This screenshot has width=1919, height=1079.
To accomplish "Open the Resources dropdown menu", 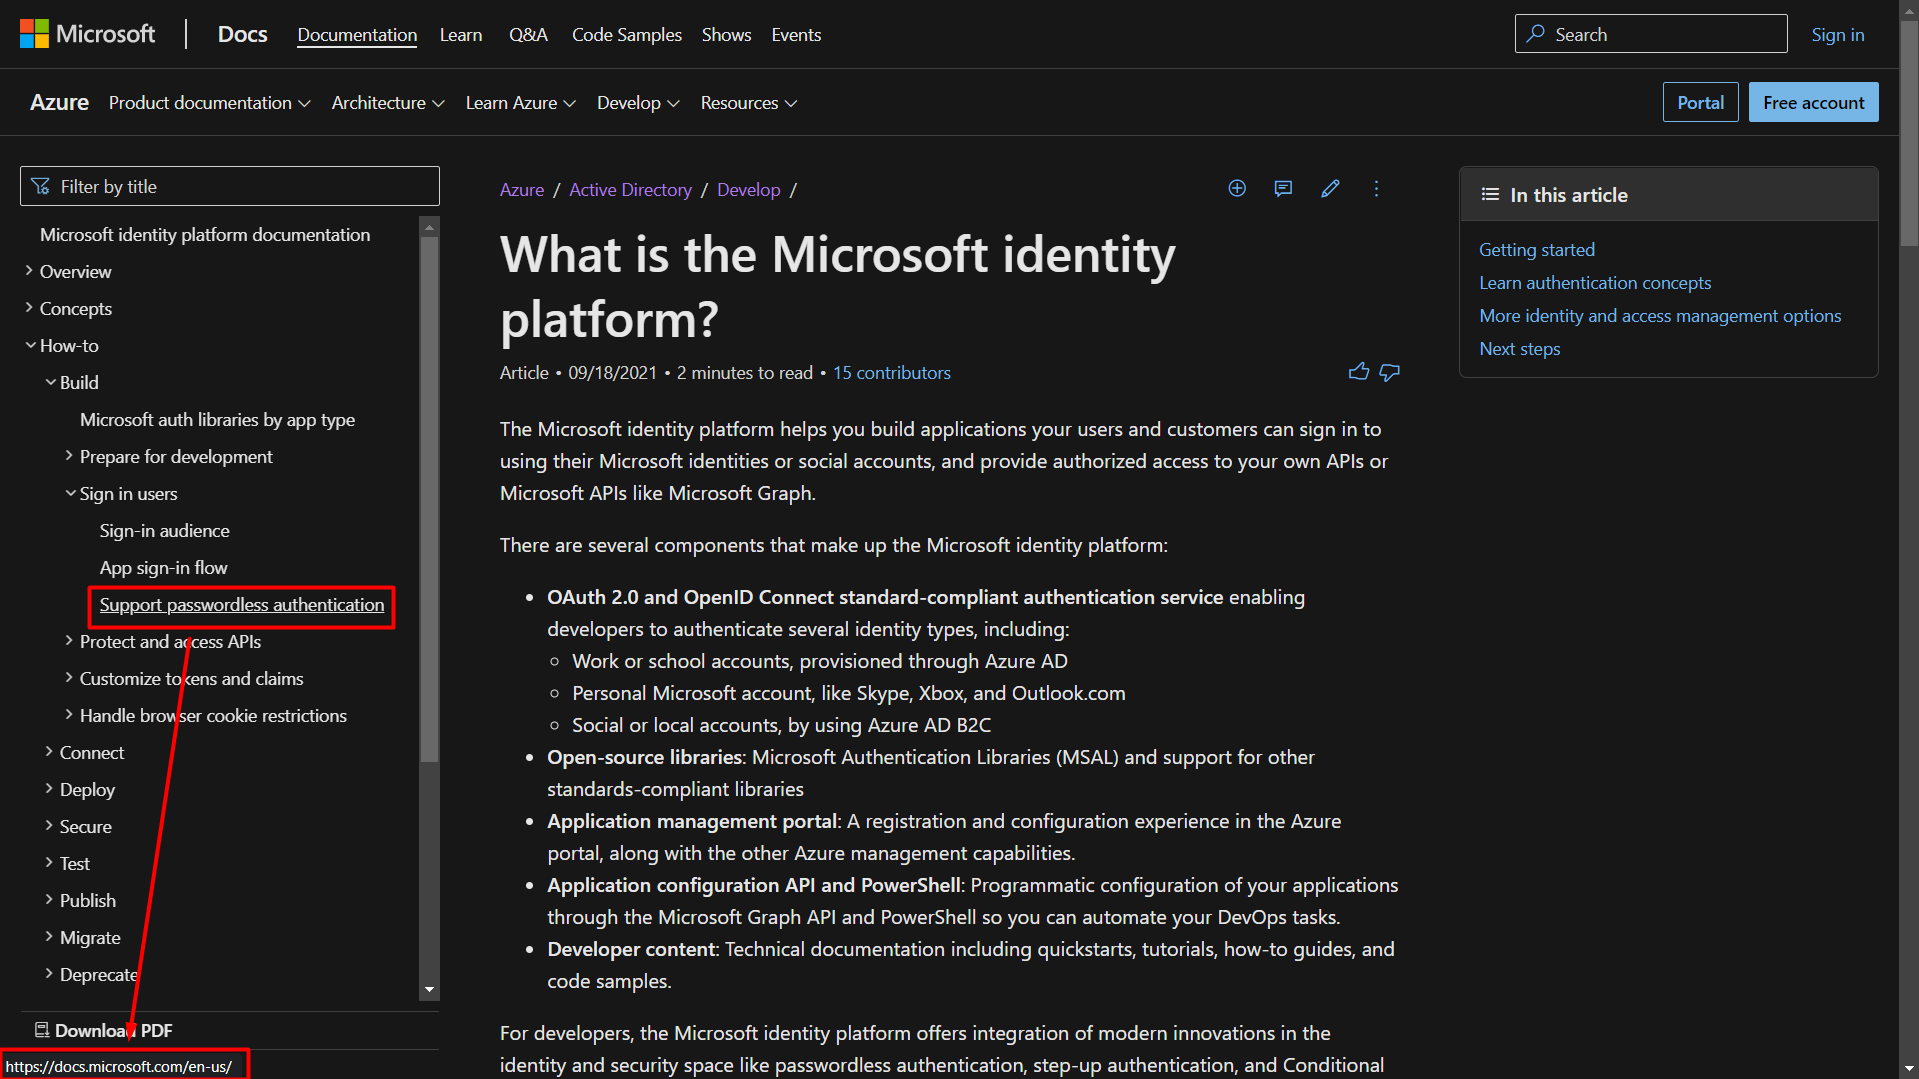I will click(x=749, y=103).
